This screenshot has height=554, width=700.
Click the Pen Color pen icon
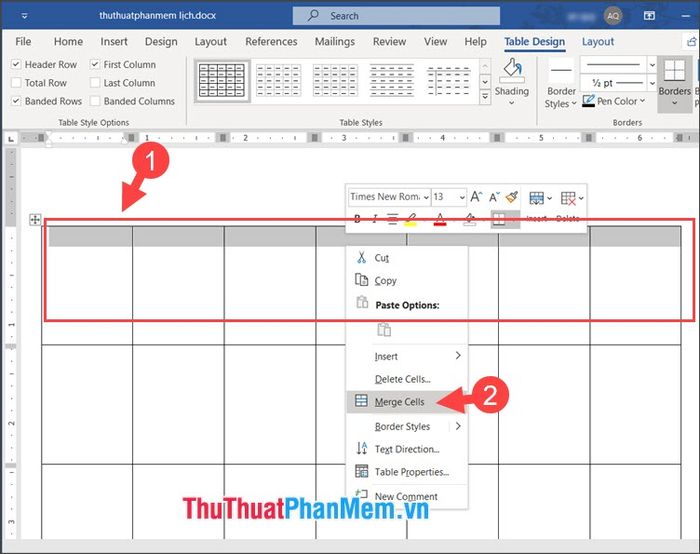click(x=588, y=101)
